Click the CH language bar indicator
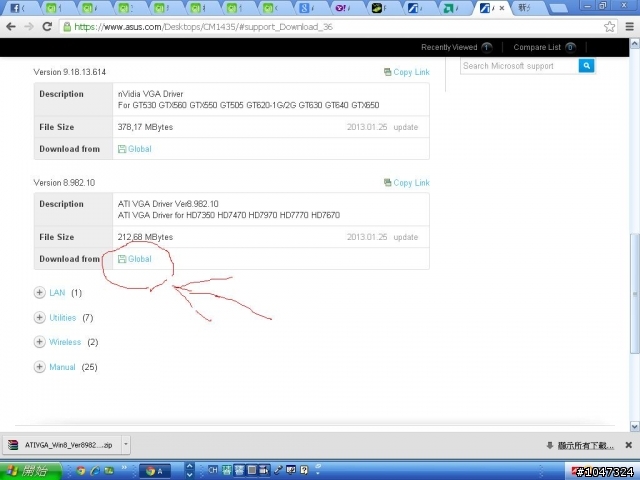The width and height of the screenshot is (640, 480). click(213, 470)
